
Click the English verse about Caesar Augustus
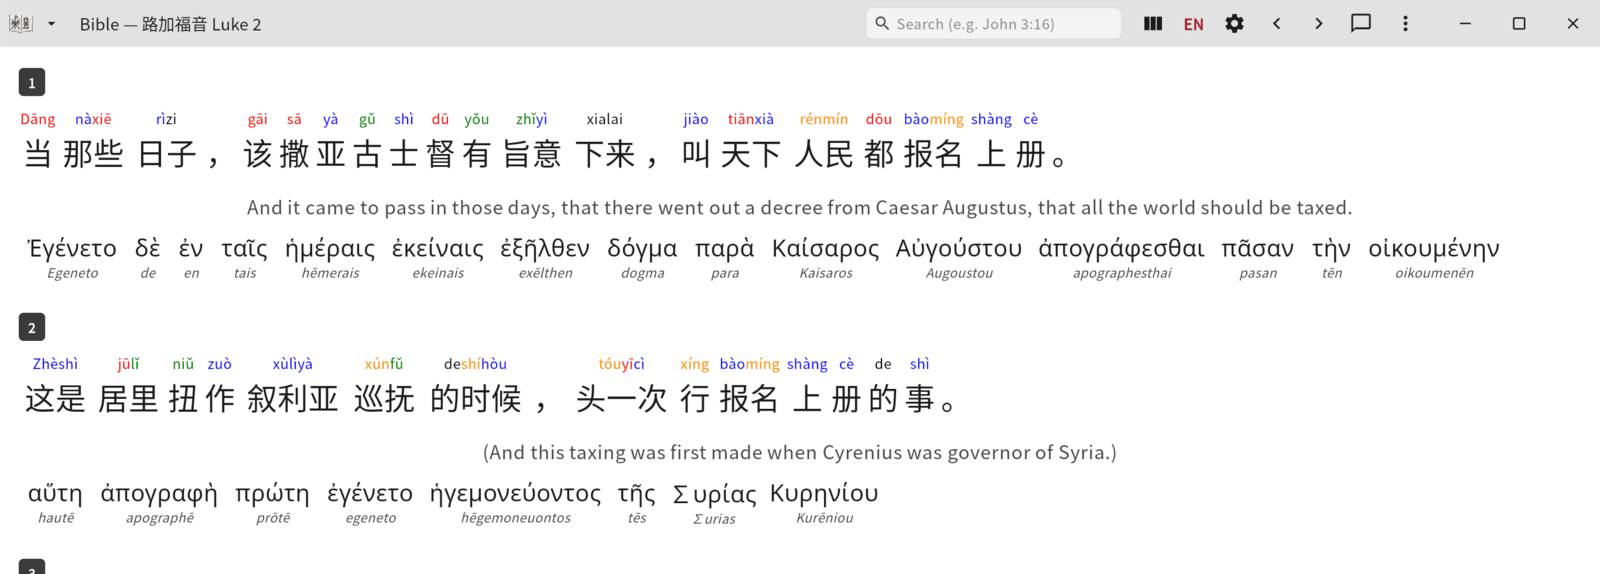(x=799, y=208)
